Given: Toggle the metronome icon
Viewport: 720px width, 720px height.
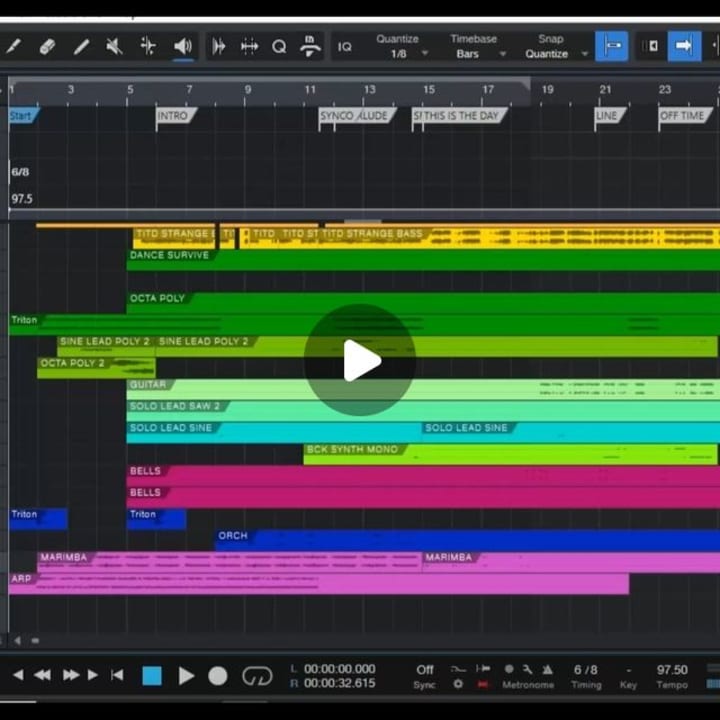Looking at the screenshot, I should click(x=547, y=670).
